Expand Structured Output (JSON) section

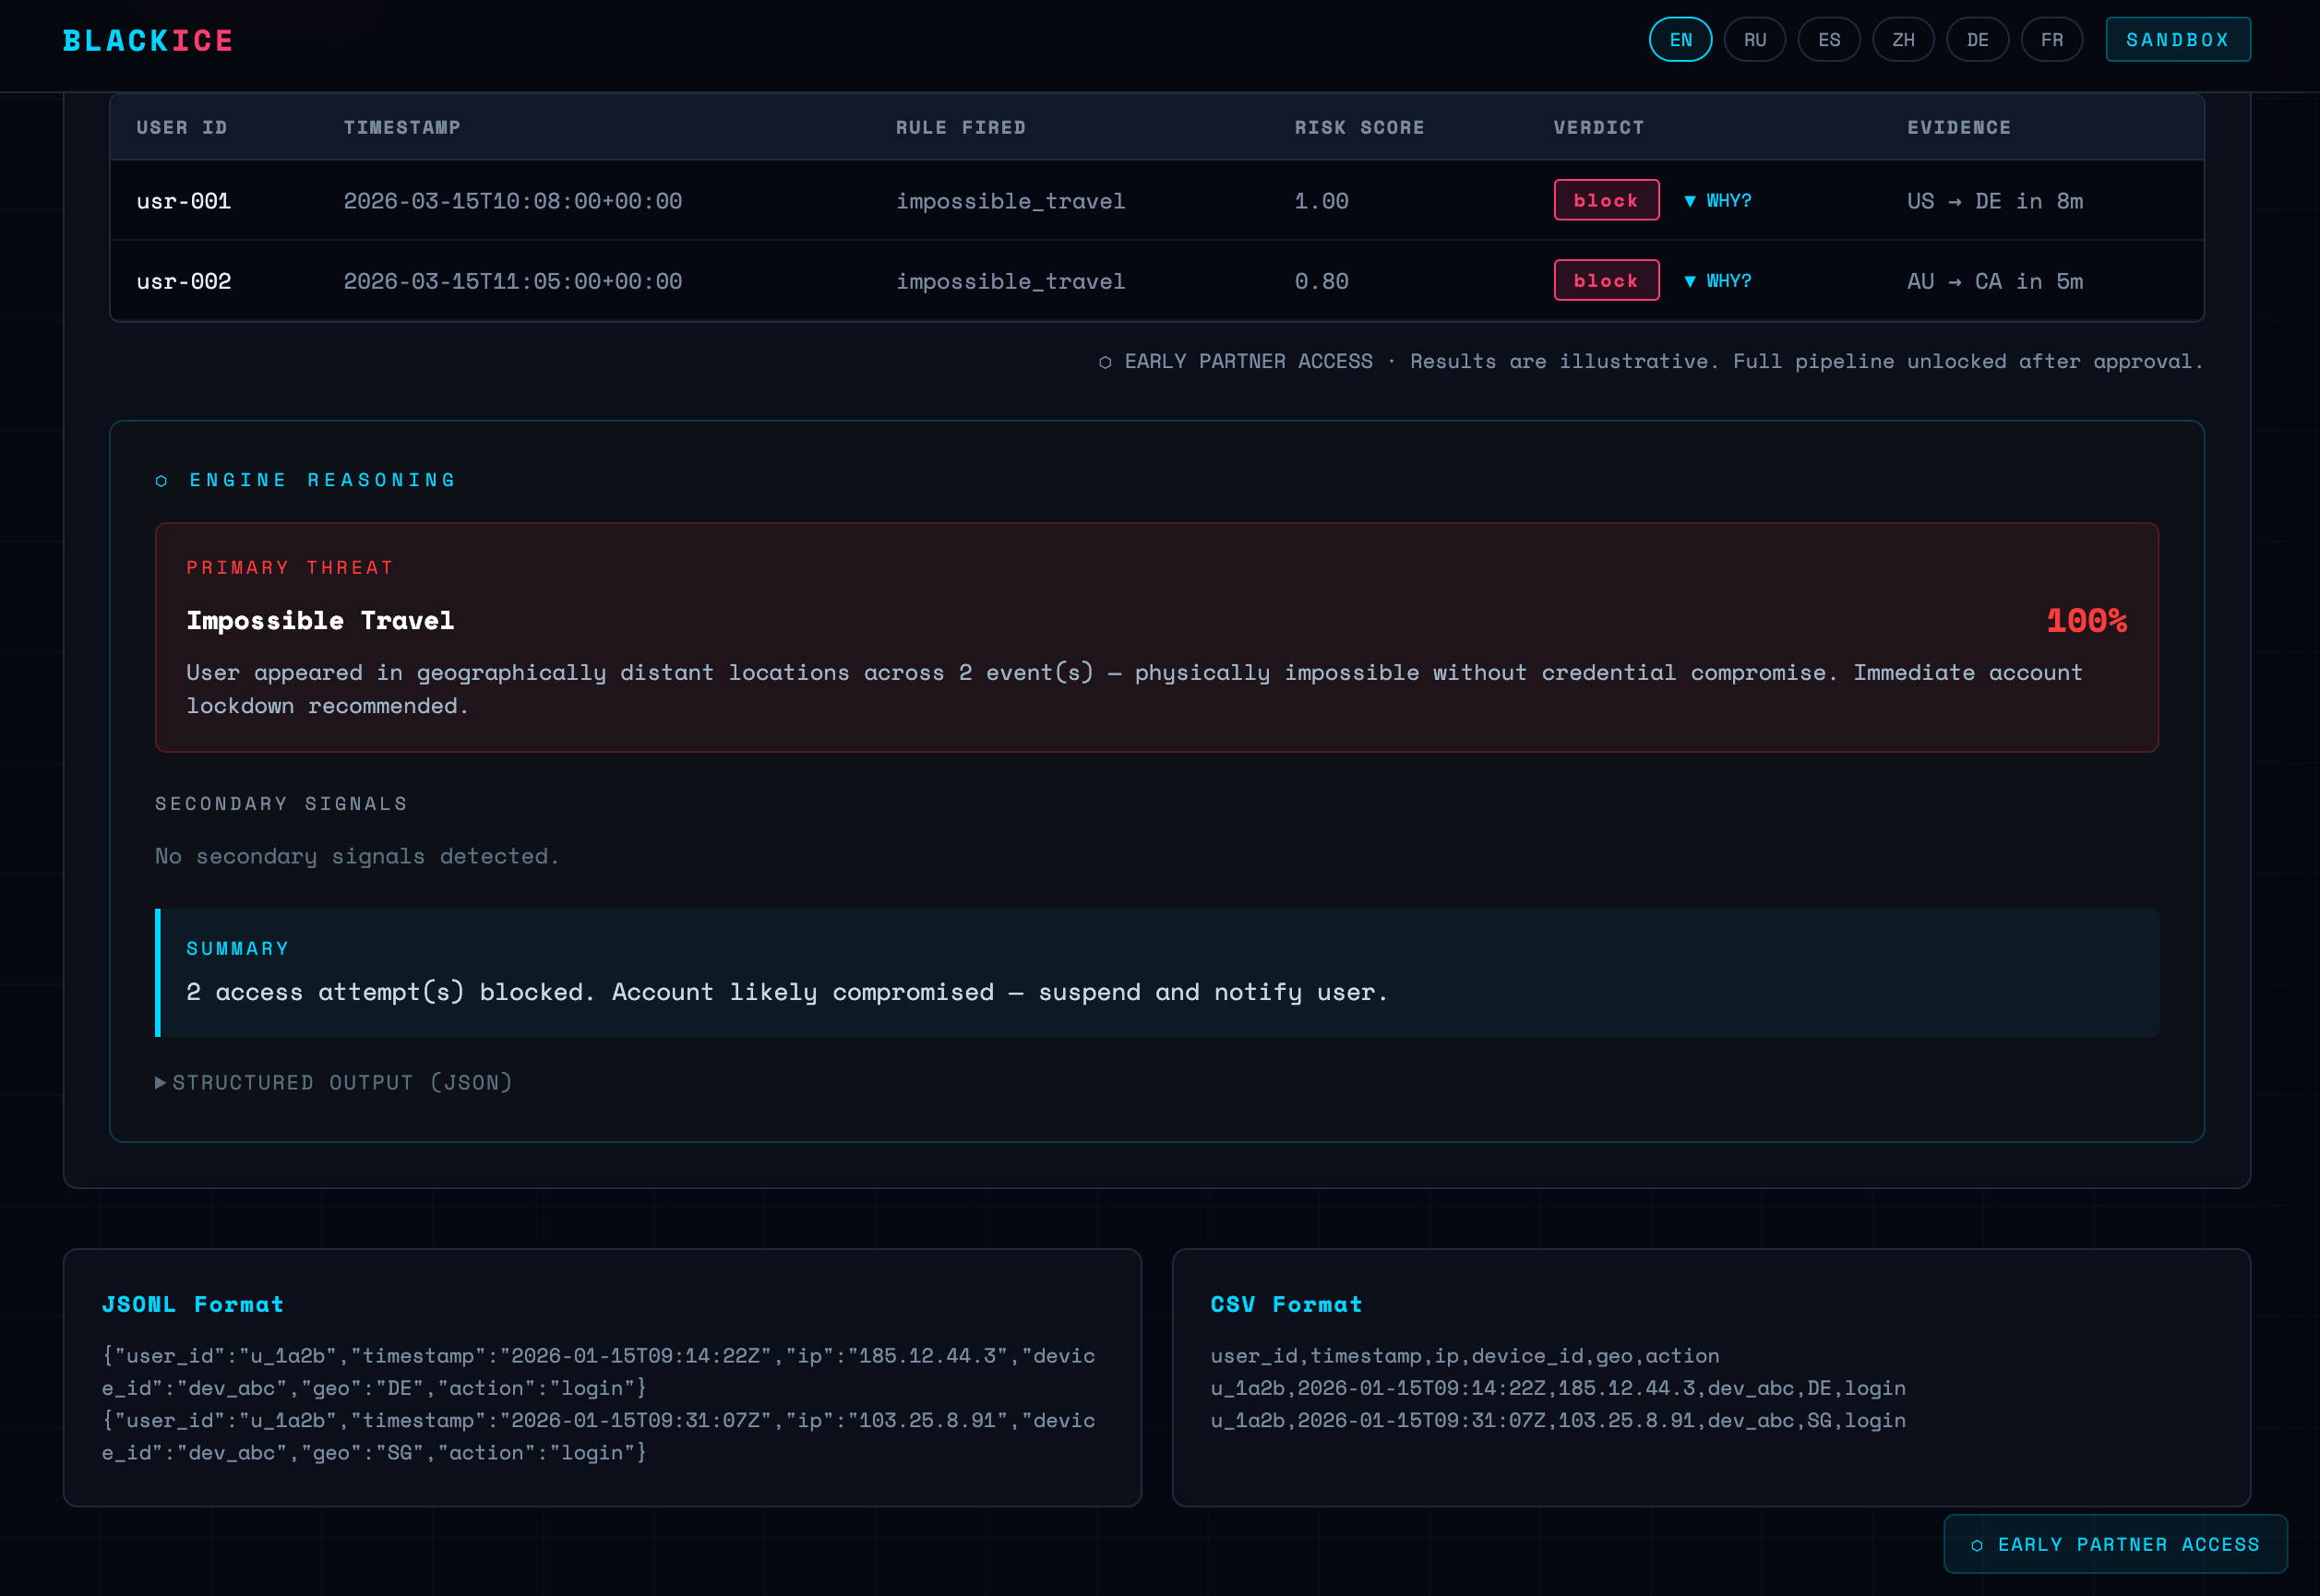click(x=334, y=1083)
